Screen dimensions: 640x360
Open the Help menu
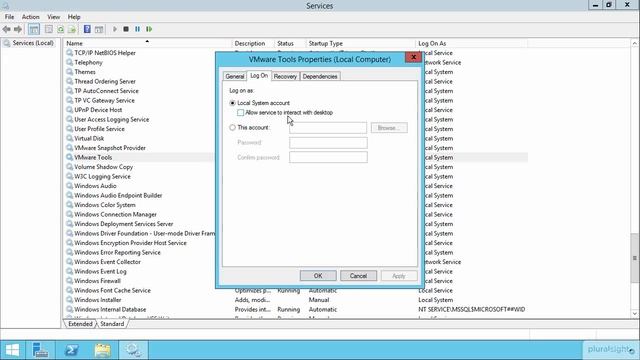coord(74,17)
